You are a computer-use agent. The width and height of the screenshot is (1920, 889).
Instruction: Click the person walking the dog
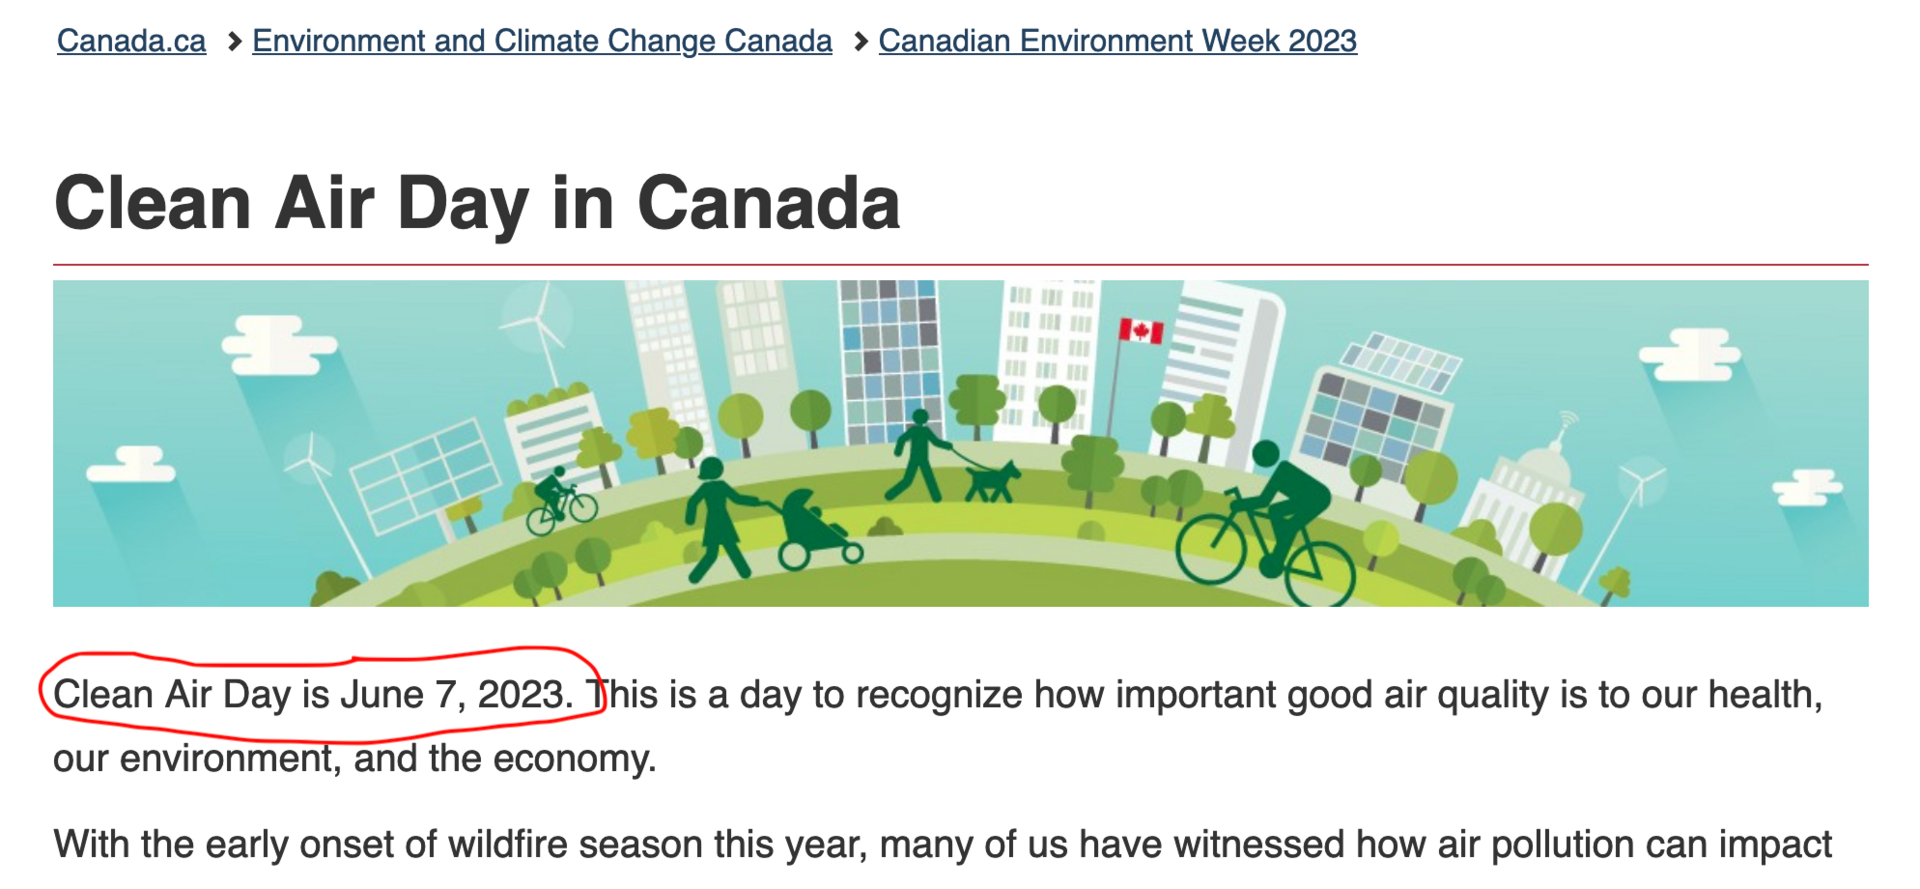point(918,455)
